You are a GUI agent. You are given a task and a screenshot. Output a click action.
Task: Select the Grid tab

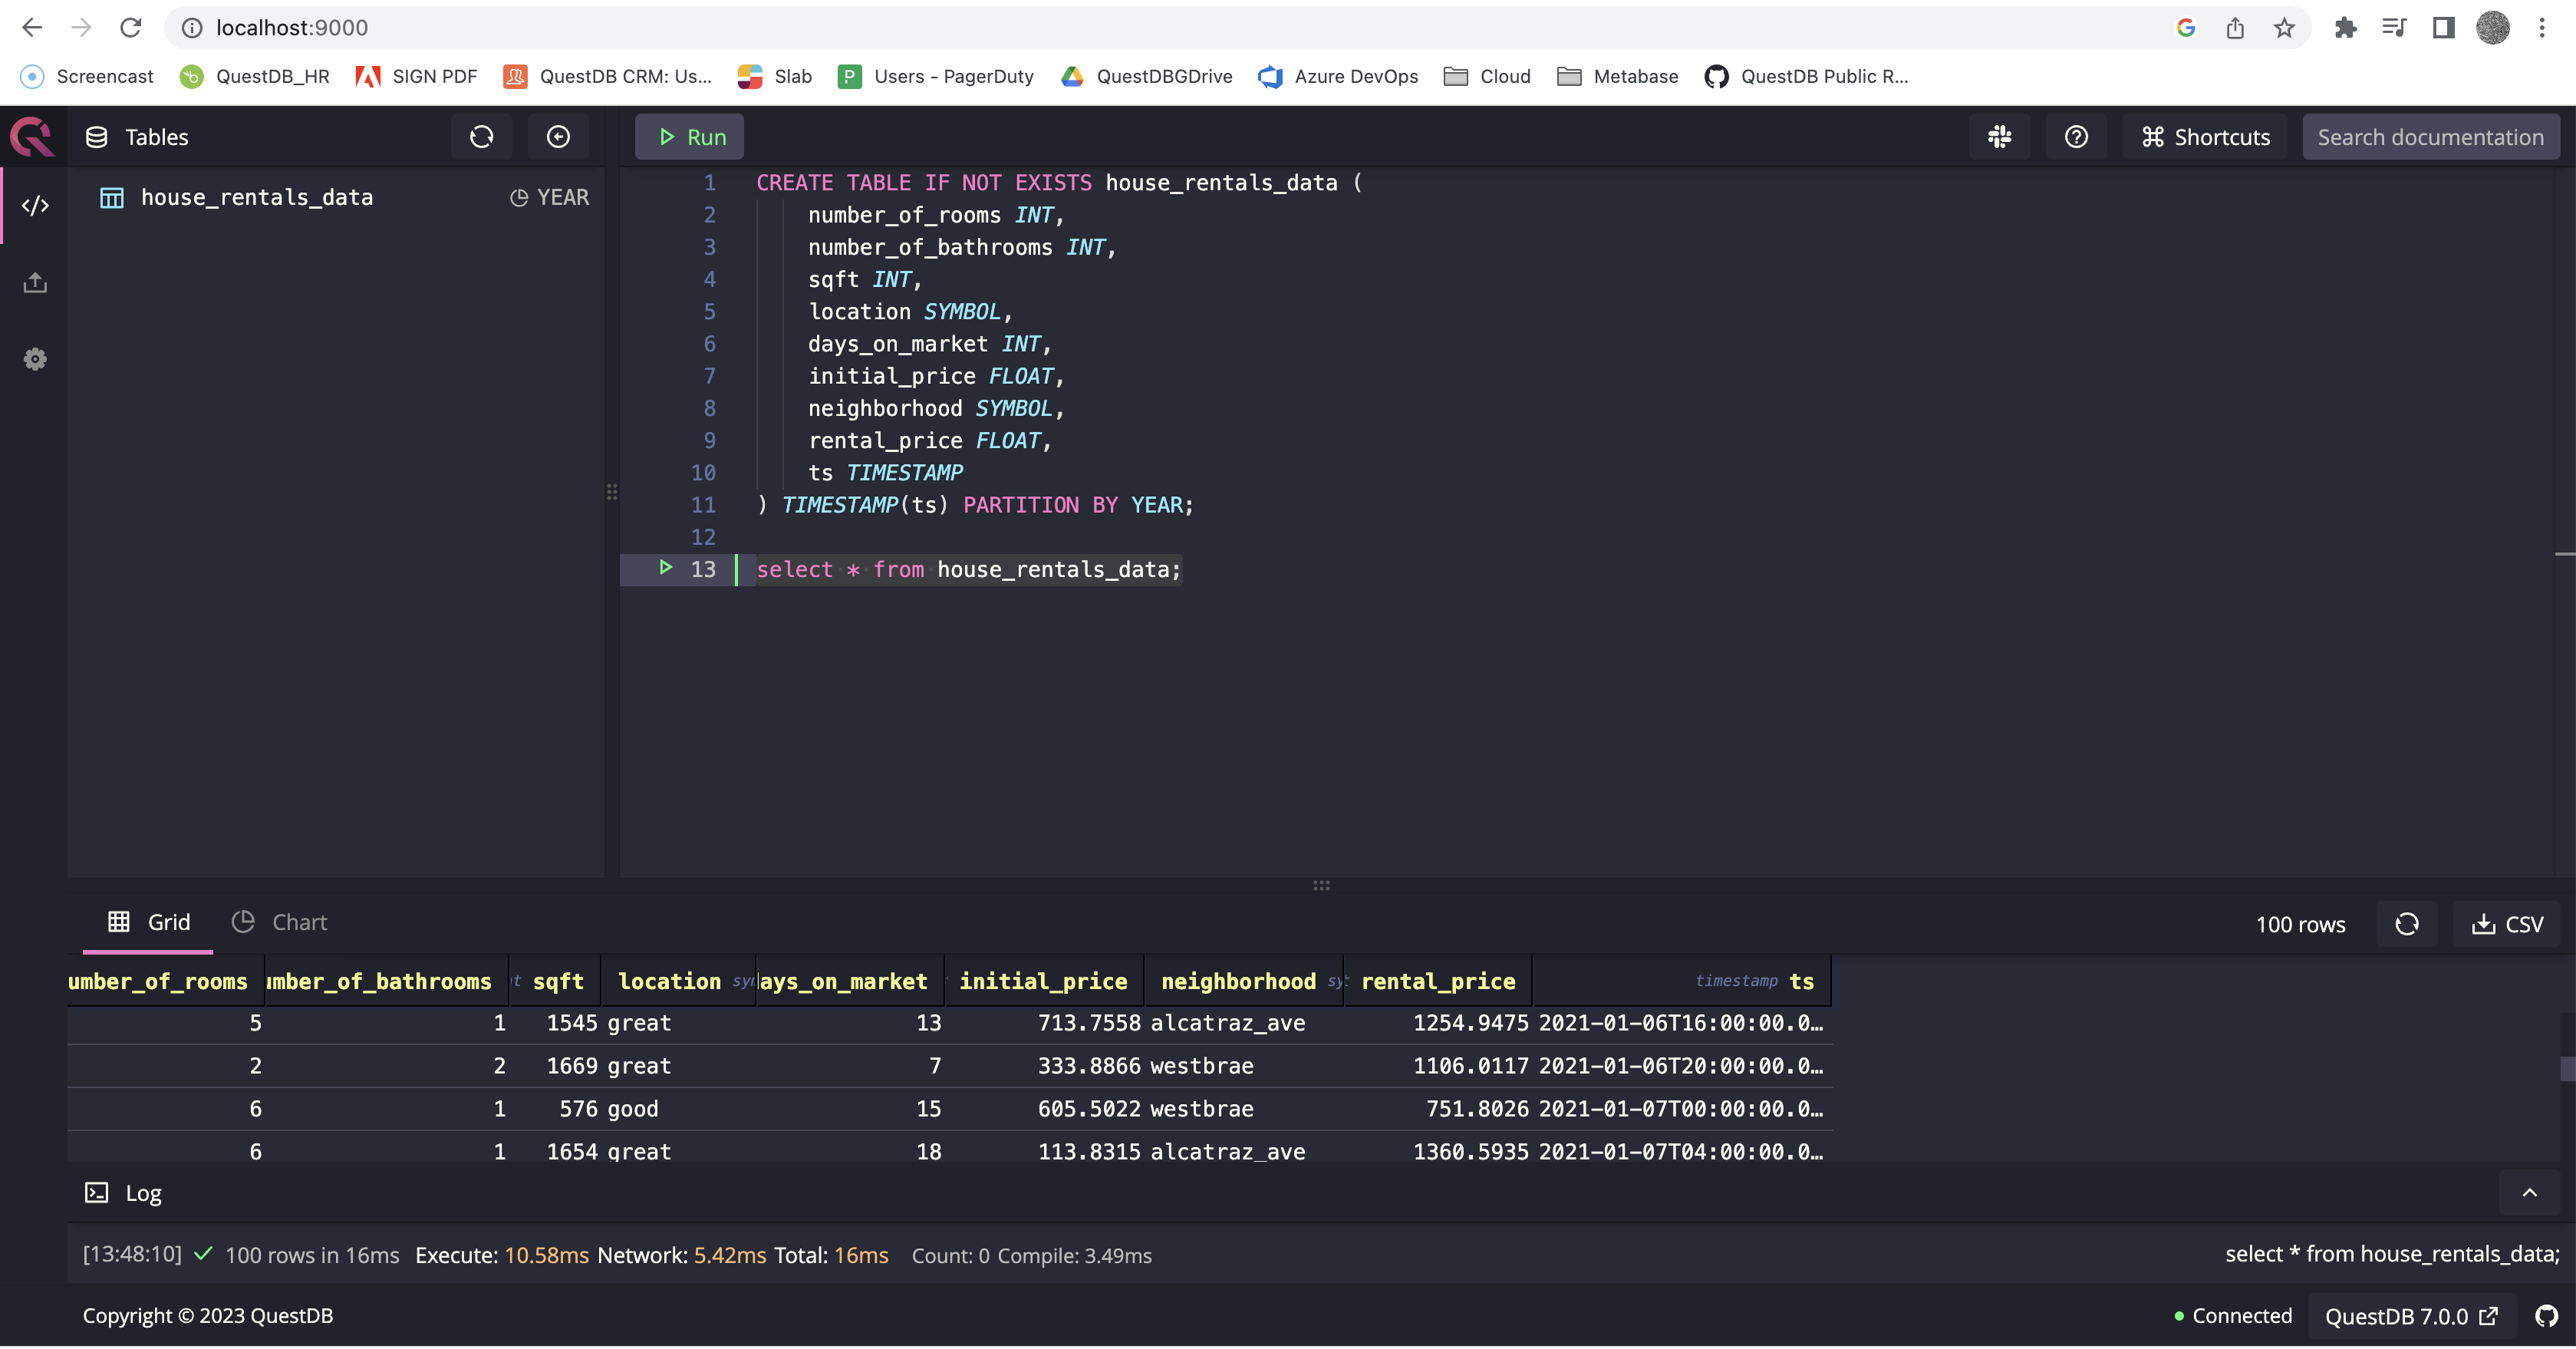(x=149, y=922)
